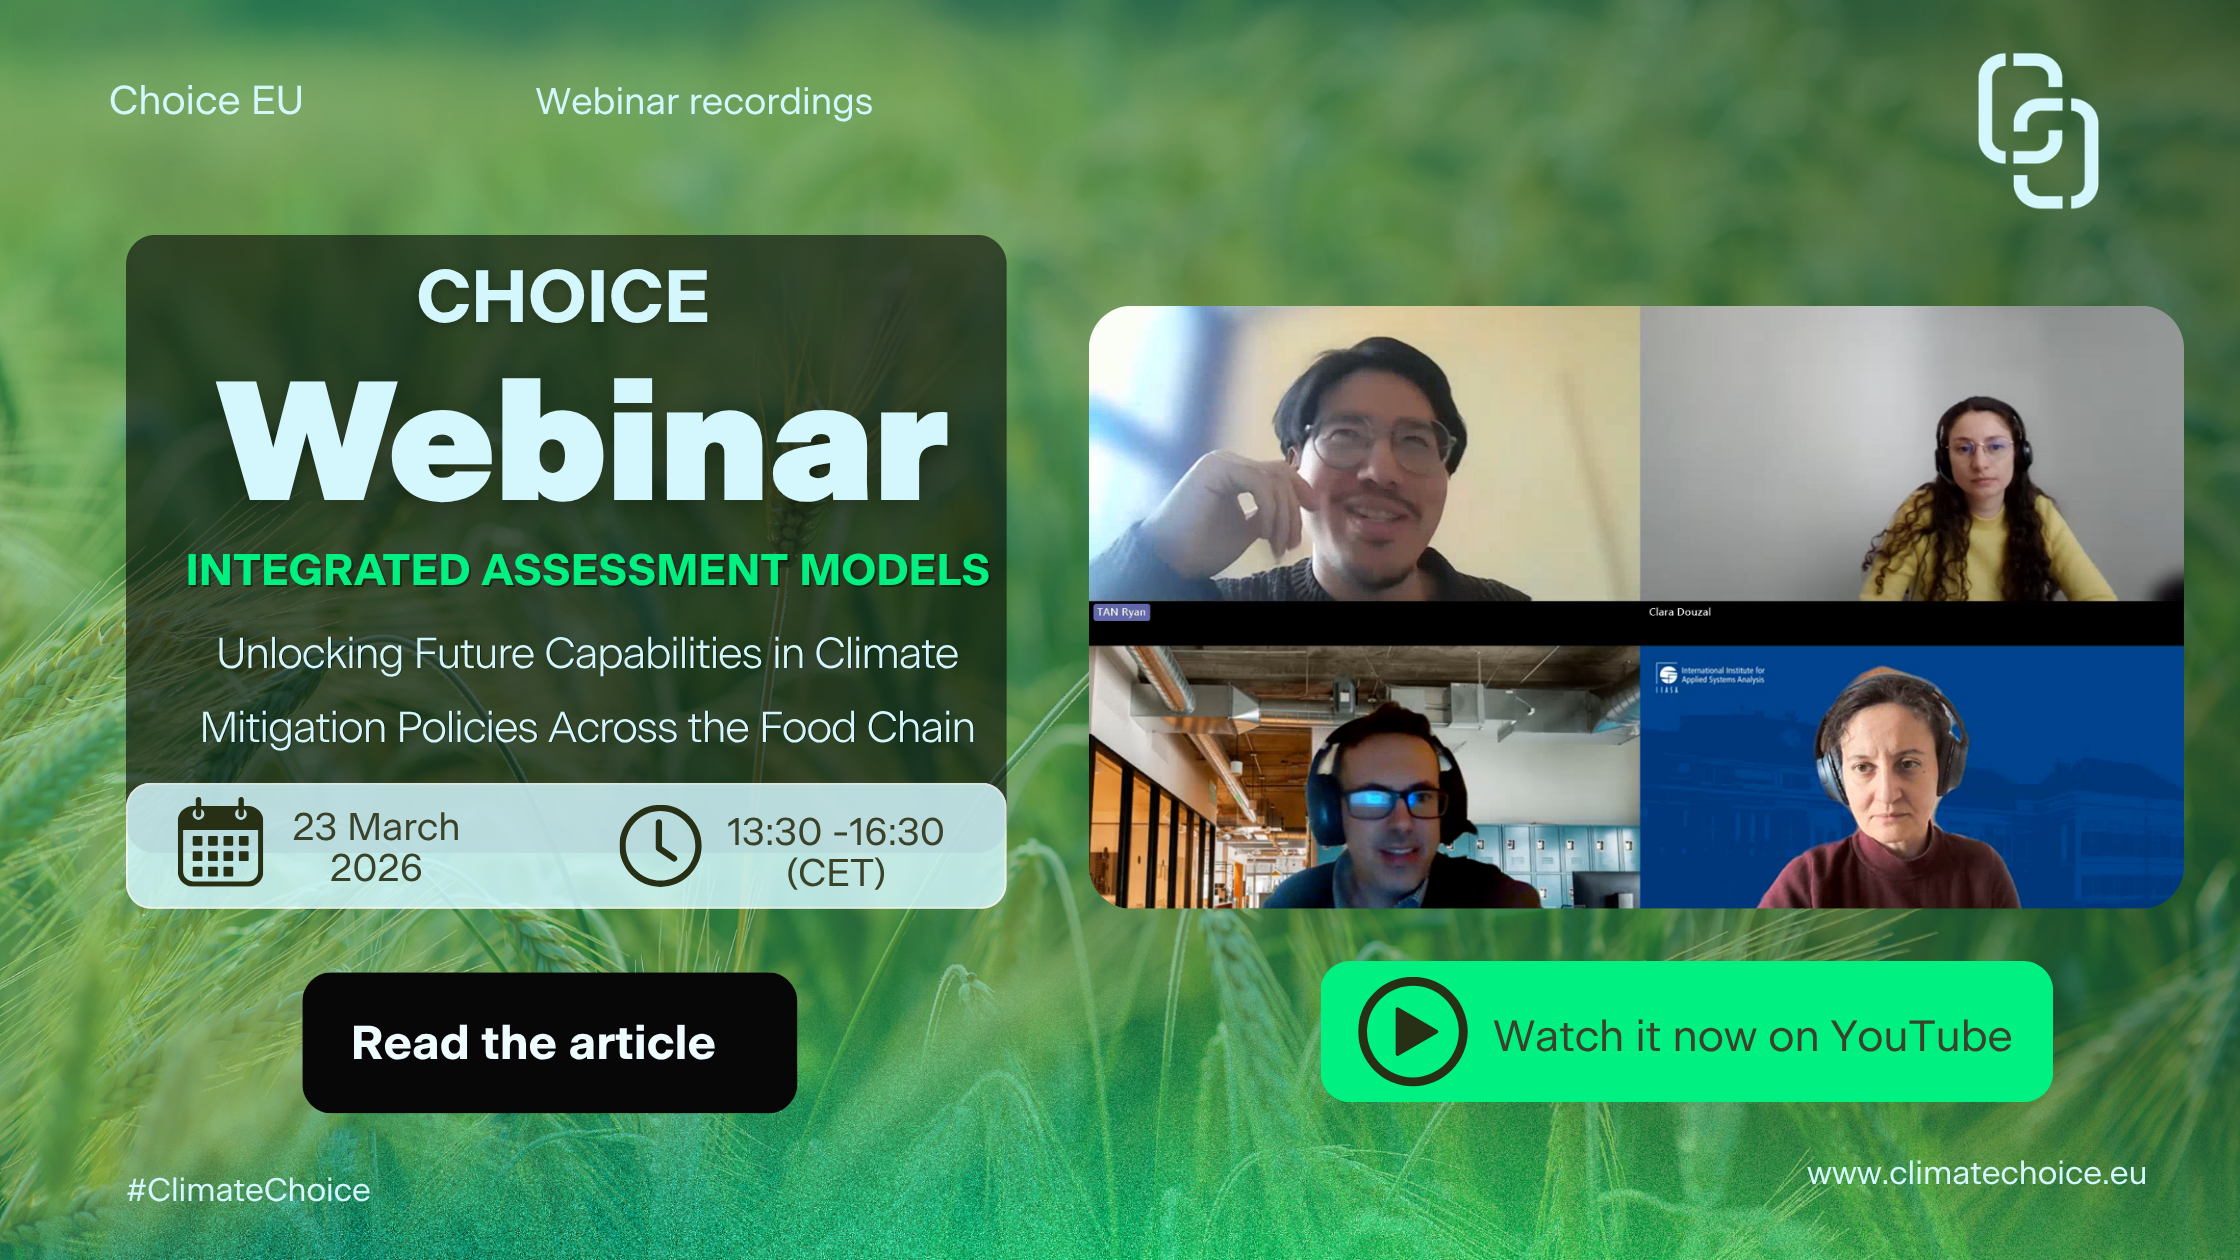
Task: Click the #ClimateChoice hashtag
Action: point(248,1190)
